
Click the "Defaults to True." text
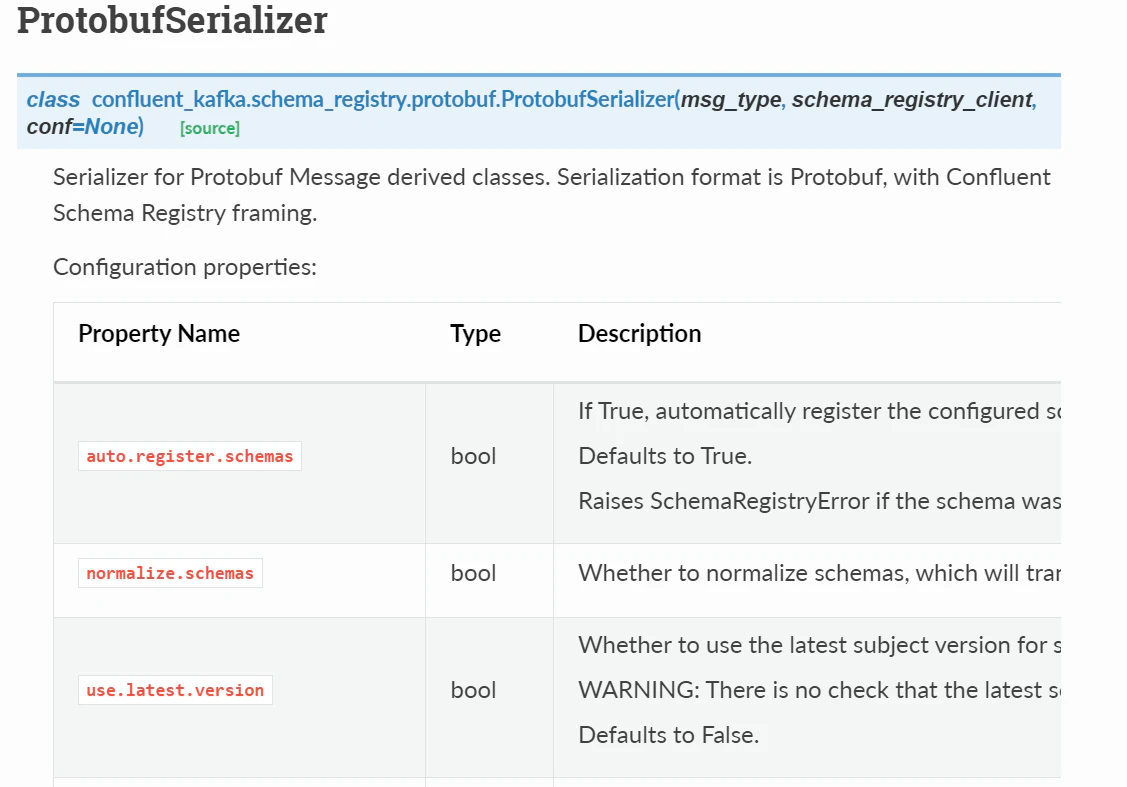coord(665,456)
